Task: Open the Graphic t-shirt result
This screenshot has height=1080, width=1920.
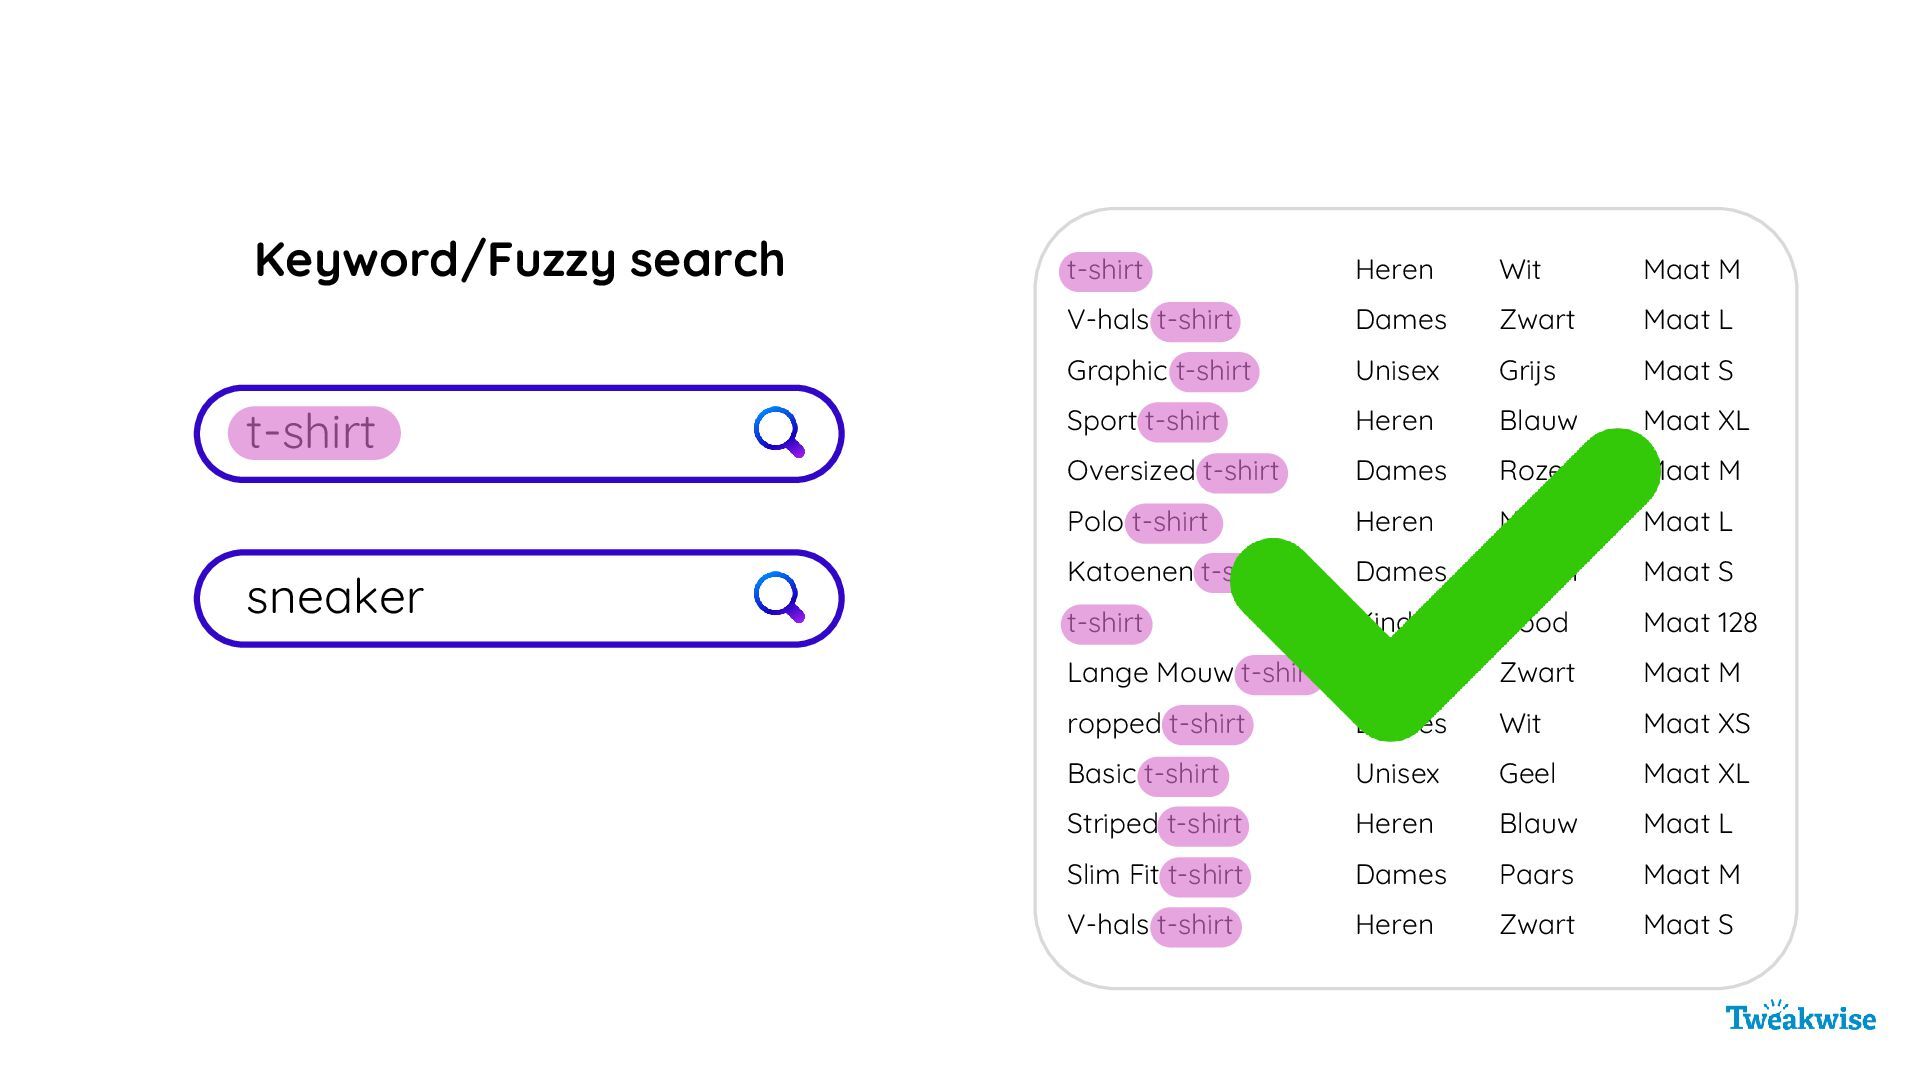Action: click(1161, 371)
